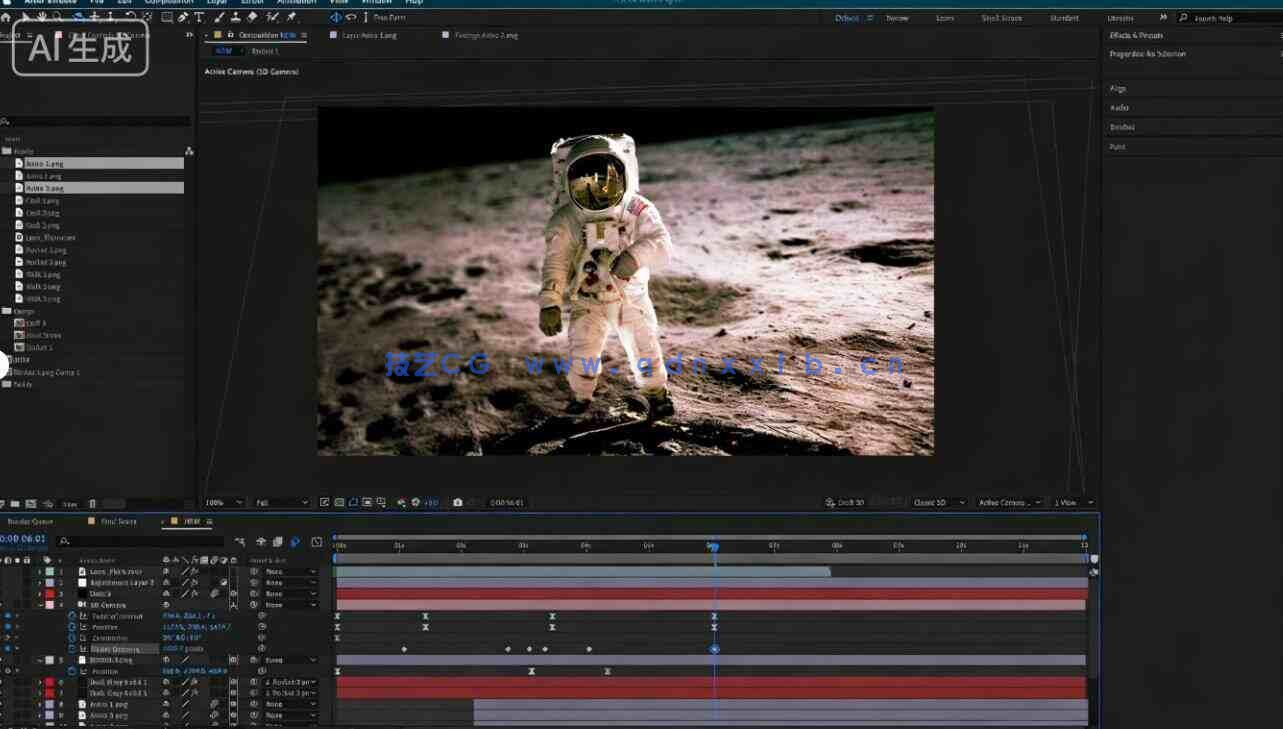The image size is (1283, 729).
Task: Toggle the 3D layer switch for the Dust 3 layer
Action: pyautogui.click(x=234, y=594)
